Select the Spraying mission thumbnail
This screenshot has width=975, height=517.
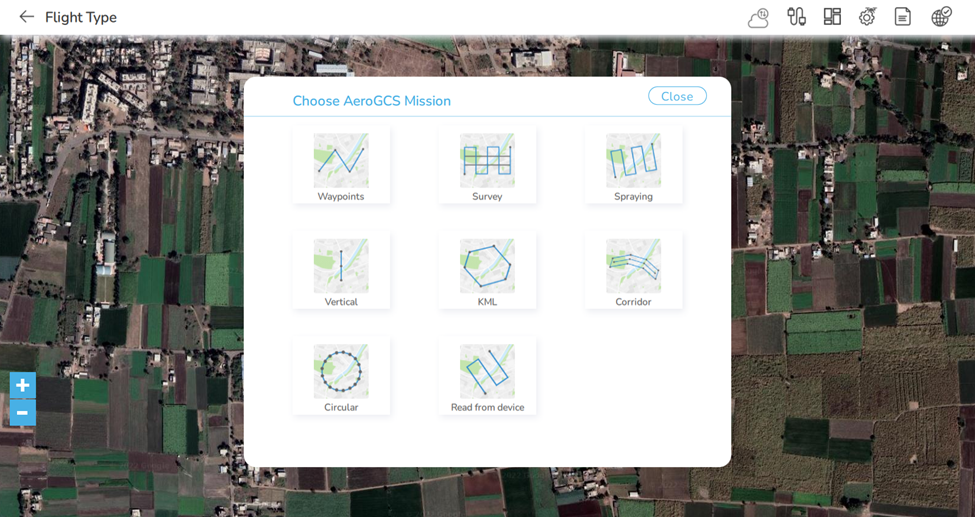point(633,161)
